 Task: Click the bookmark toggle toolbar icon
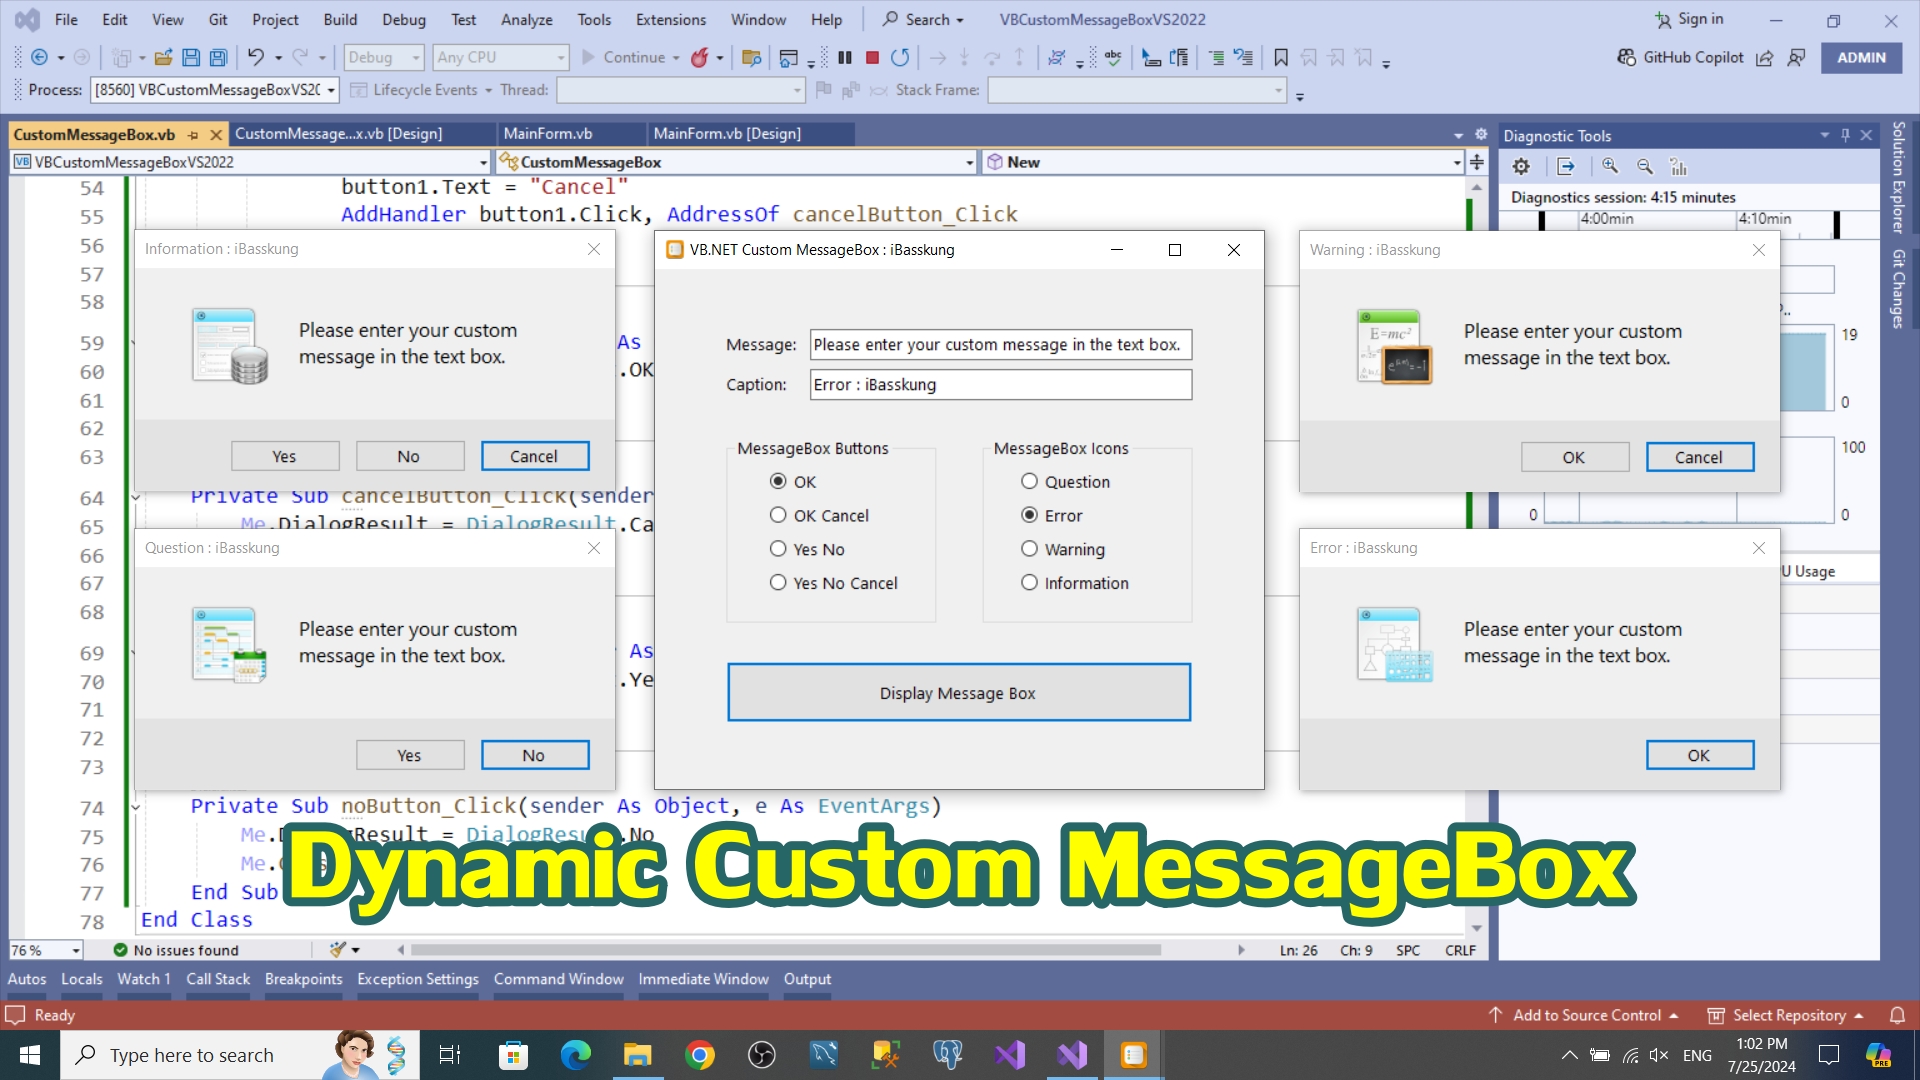pyautogui.click(x=1281, y=58)
